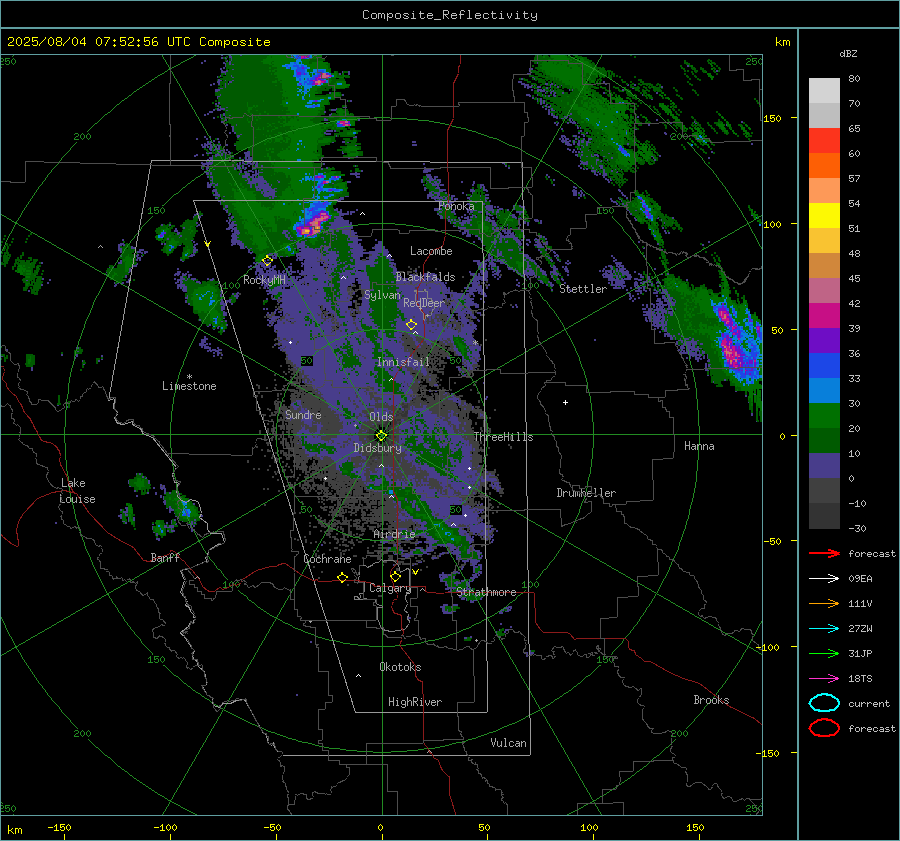Click the Cochrane city label
Screen dimensions: 900x841
coord(327,559)
